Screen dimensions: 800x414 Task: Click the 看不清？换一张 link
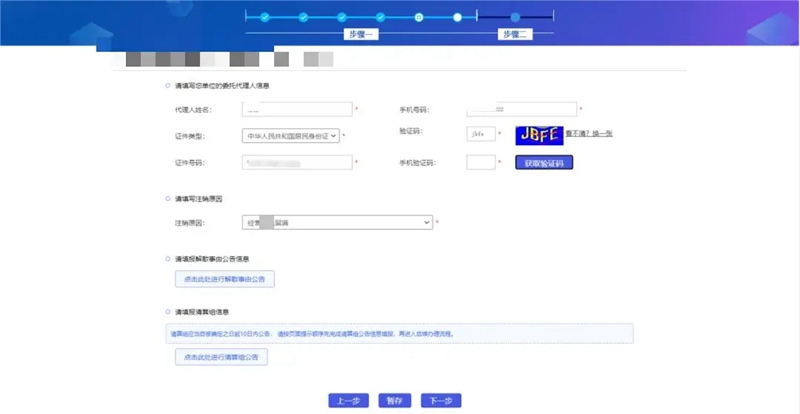(x=589, y=133)
